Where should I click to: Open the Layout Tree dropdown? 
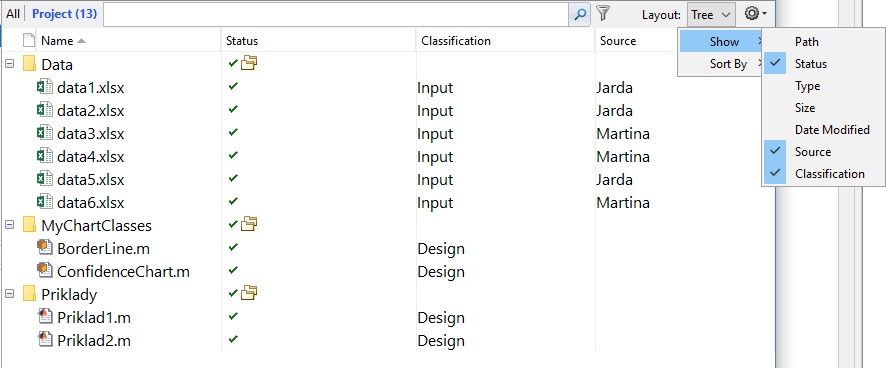(711, 15)
